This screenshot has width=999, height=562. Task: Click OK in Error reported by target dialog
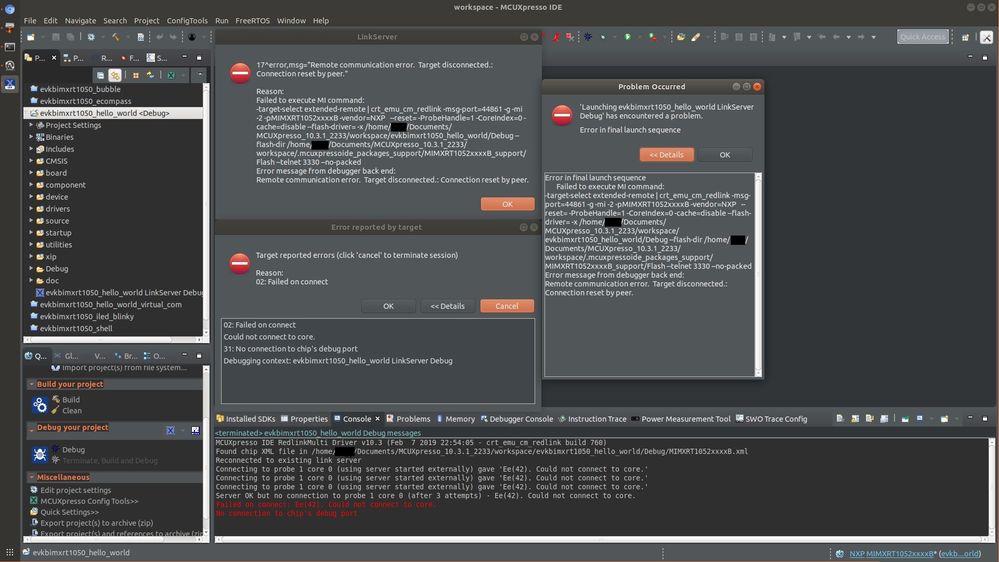point(388,306)
